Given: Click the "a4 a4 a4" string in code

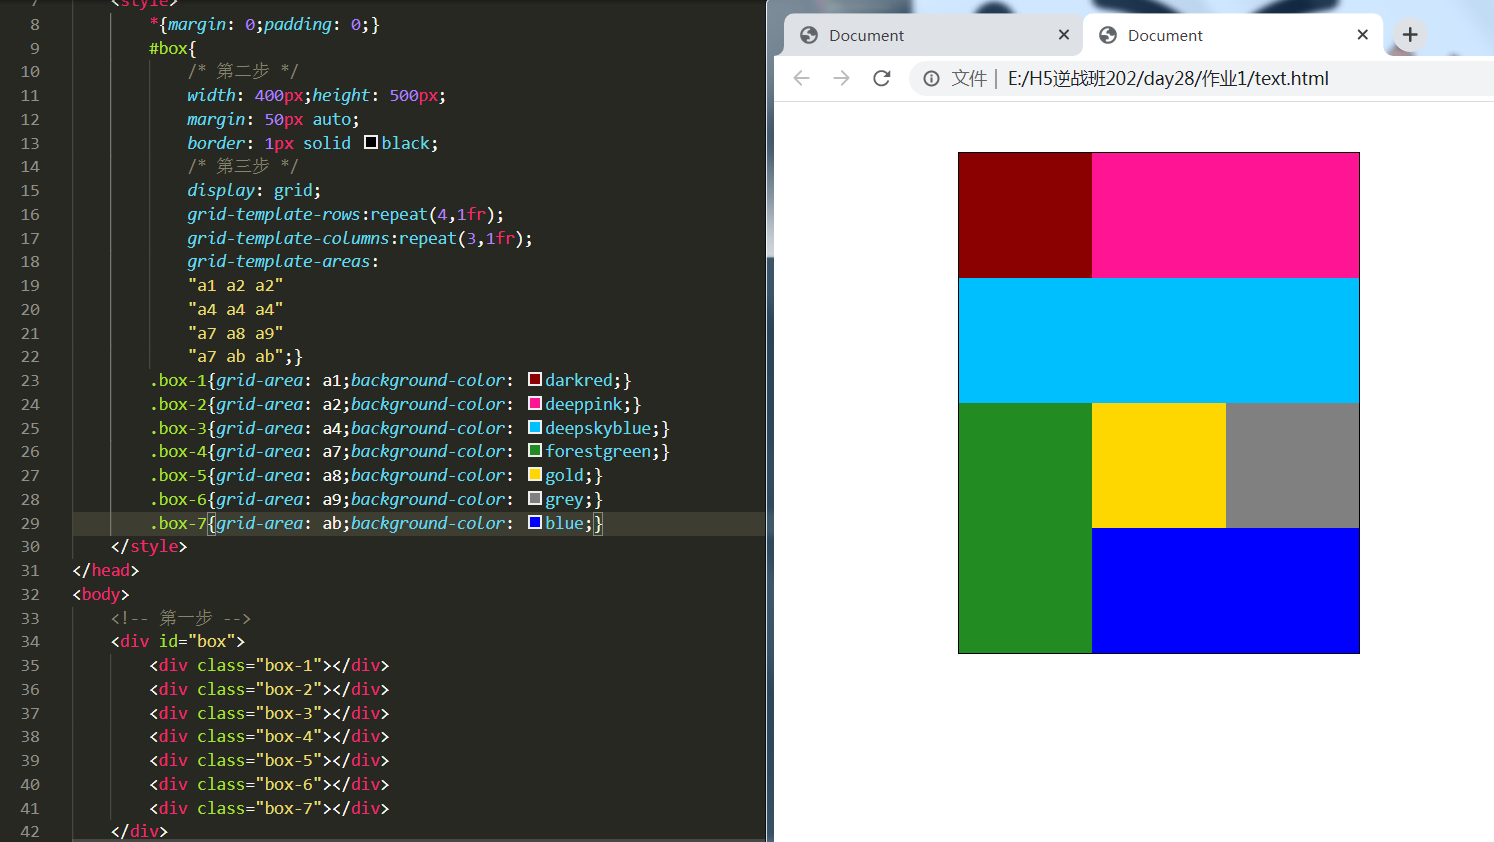Looking at the screenshot, I should 235,309.
